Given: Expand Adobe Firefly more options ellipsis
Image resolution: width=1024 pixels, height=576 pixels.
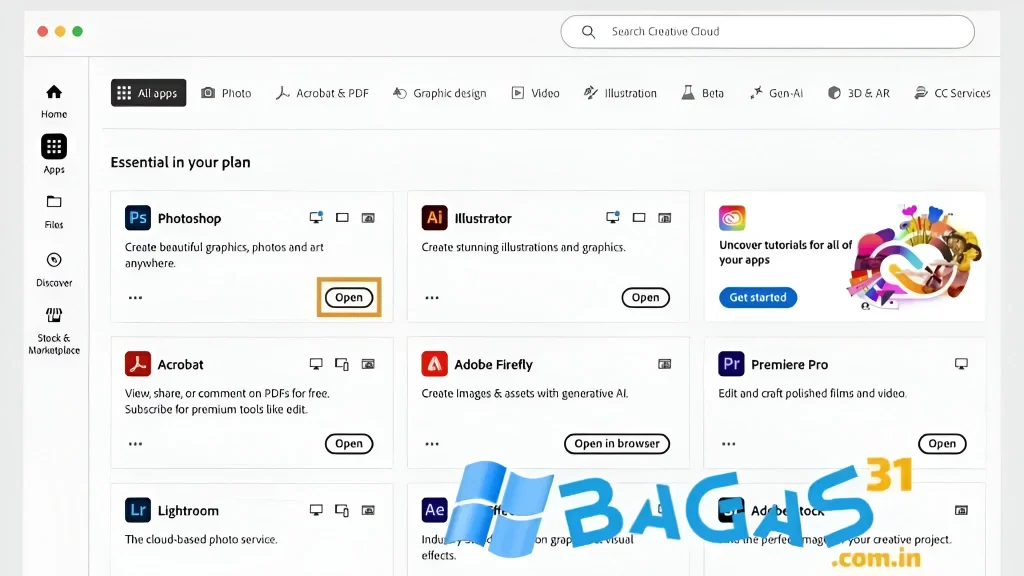Looking at the screenshot, I should pos(432,444).
